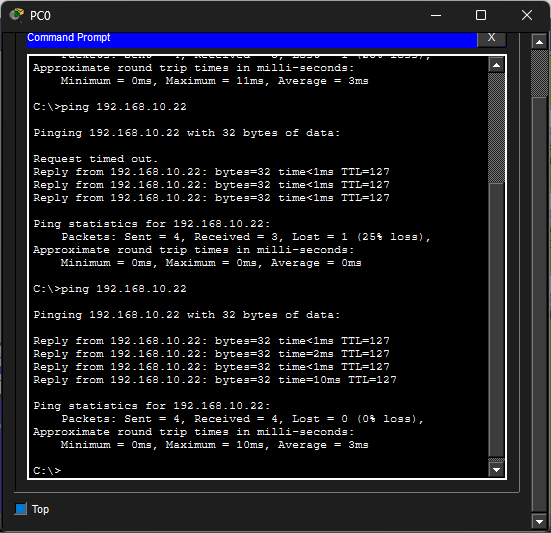
Task: Click the 'Lost = 0 (0% loss)' statistics line
Action: (242, 419)
